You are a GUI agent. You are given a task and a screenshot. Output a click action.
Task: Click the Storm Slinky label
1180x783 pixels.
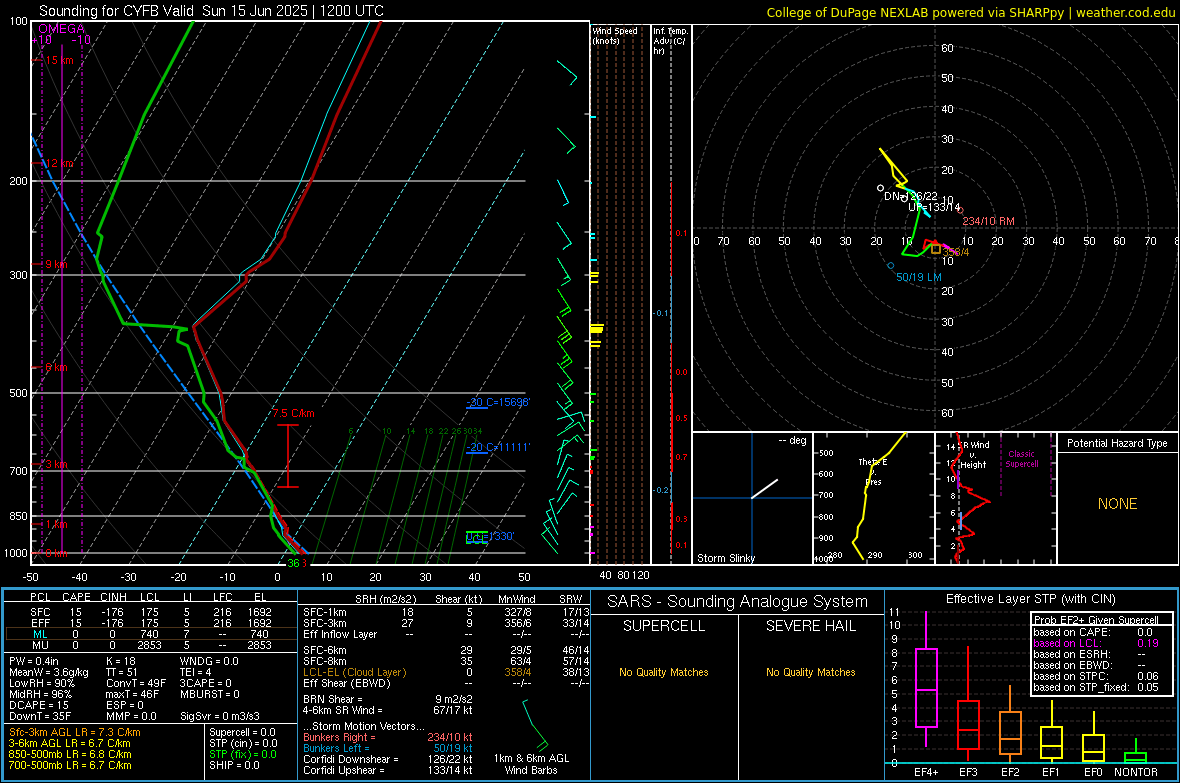pyautogui.click(x=725, y=558)
